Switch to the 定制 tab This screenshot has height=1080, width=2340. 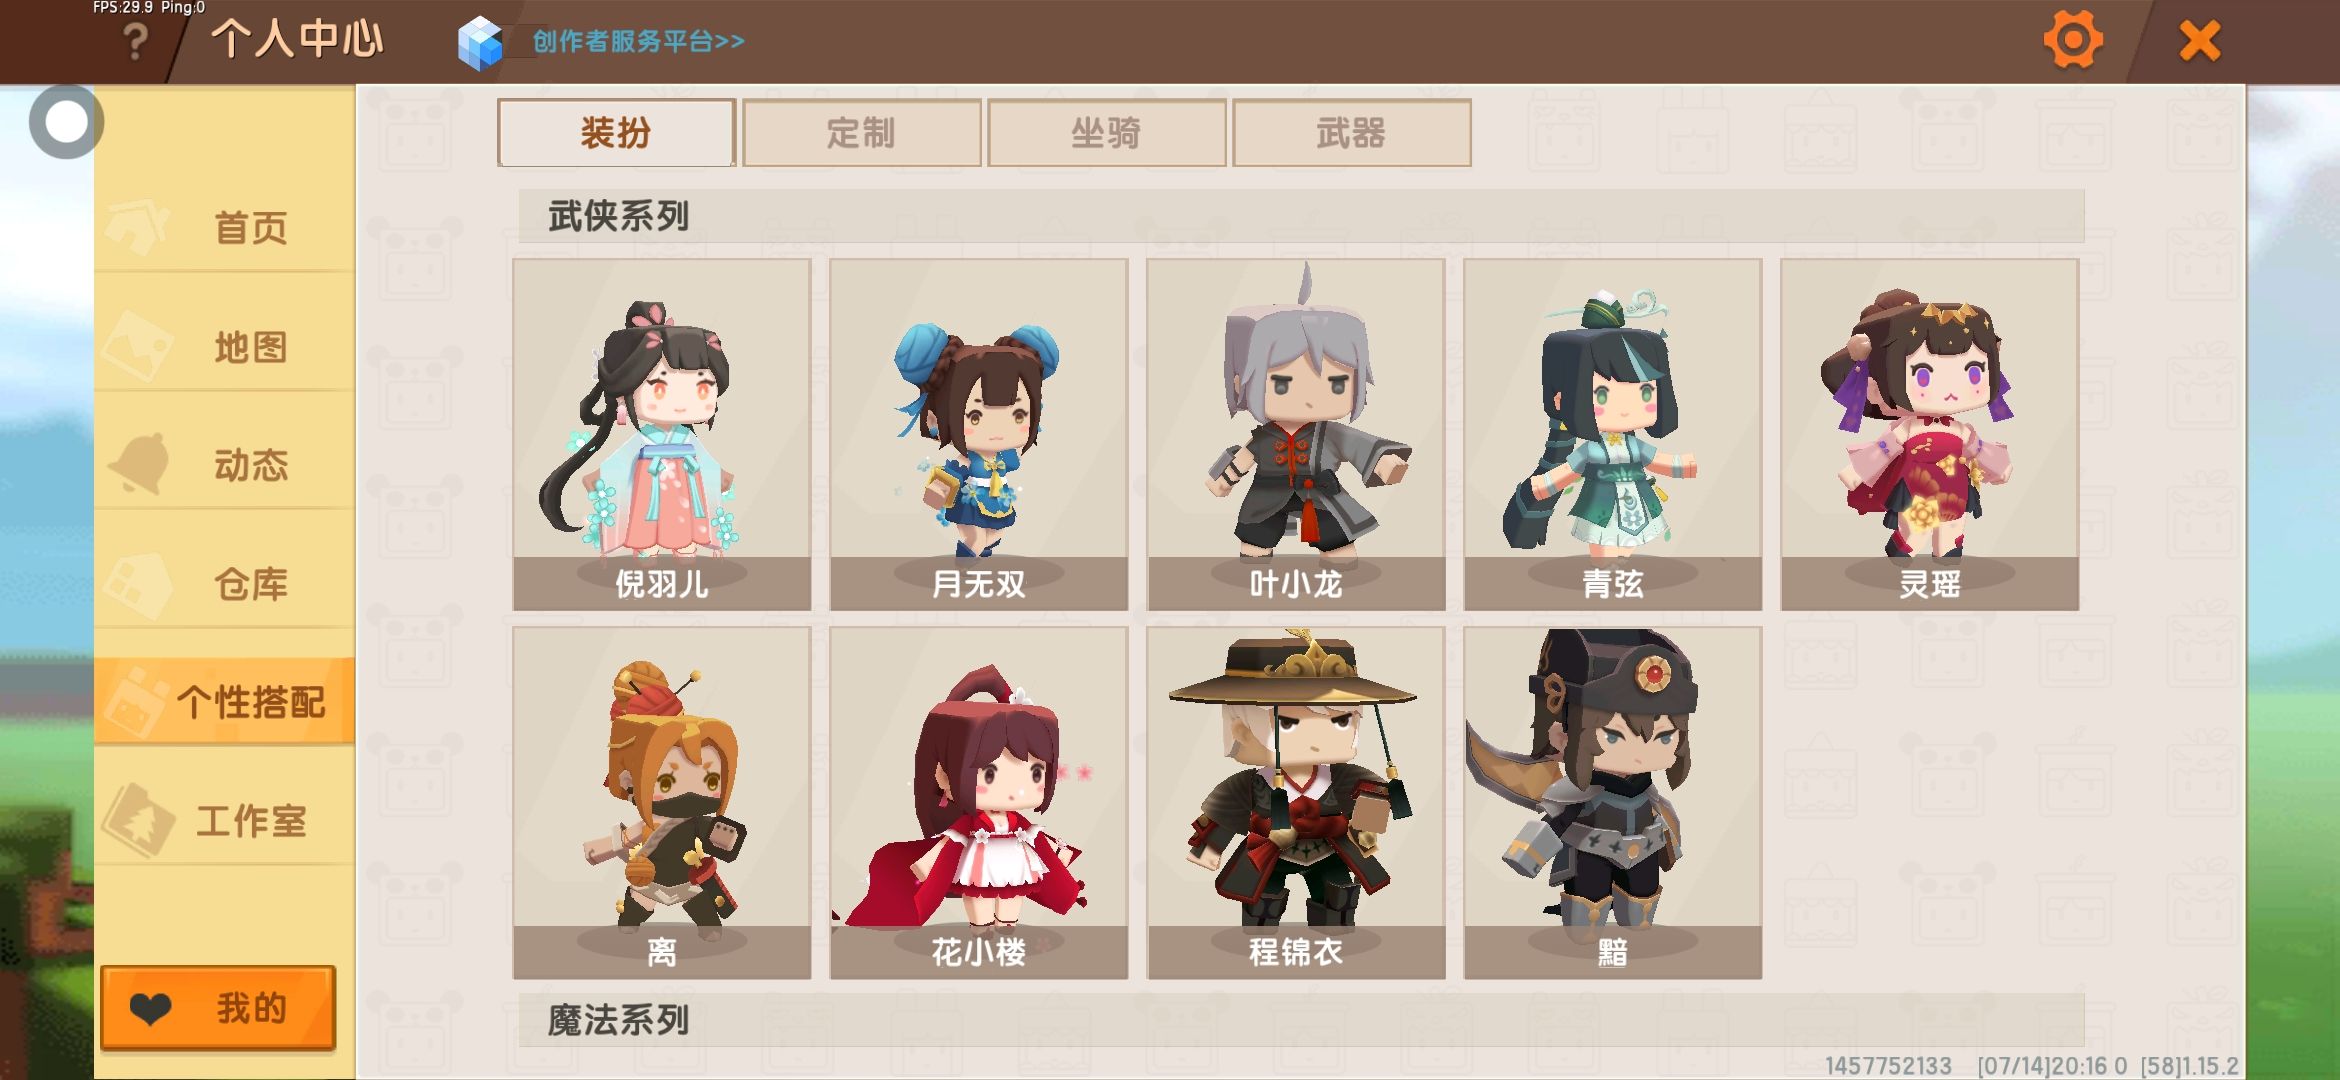(x=861, y=133)
